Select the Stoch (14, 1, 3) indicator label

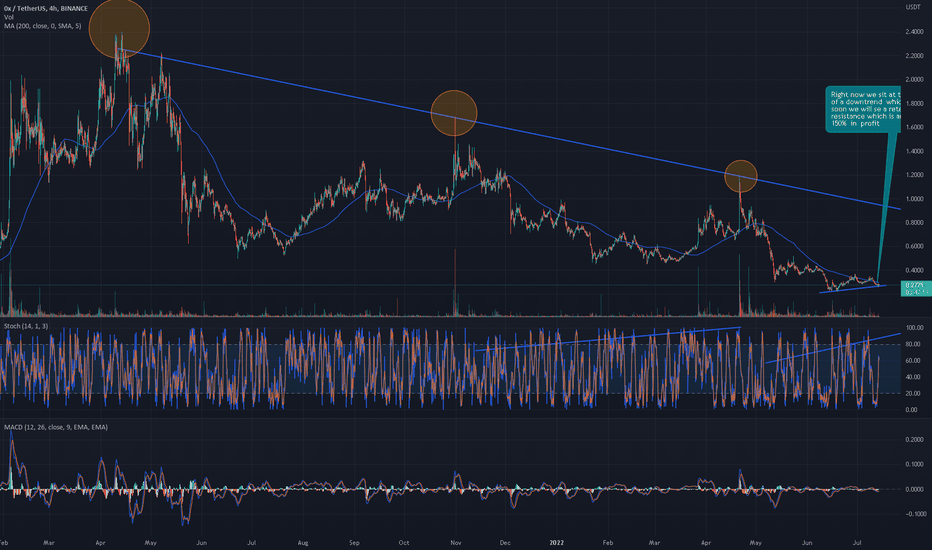tap(26, 326)
